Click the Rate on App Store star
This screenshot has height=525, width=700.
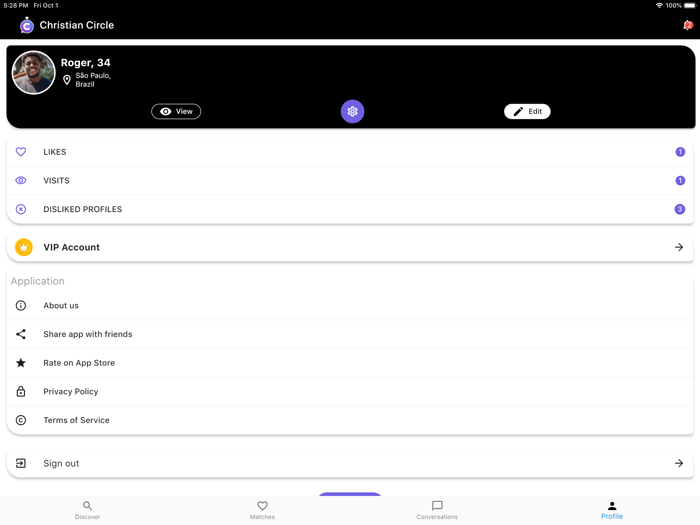(21, 362)
